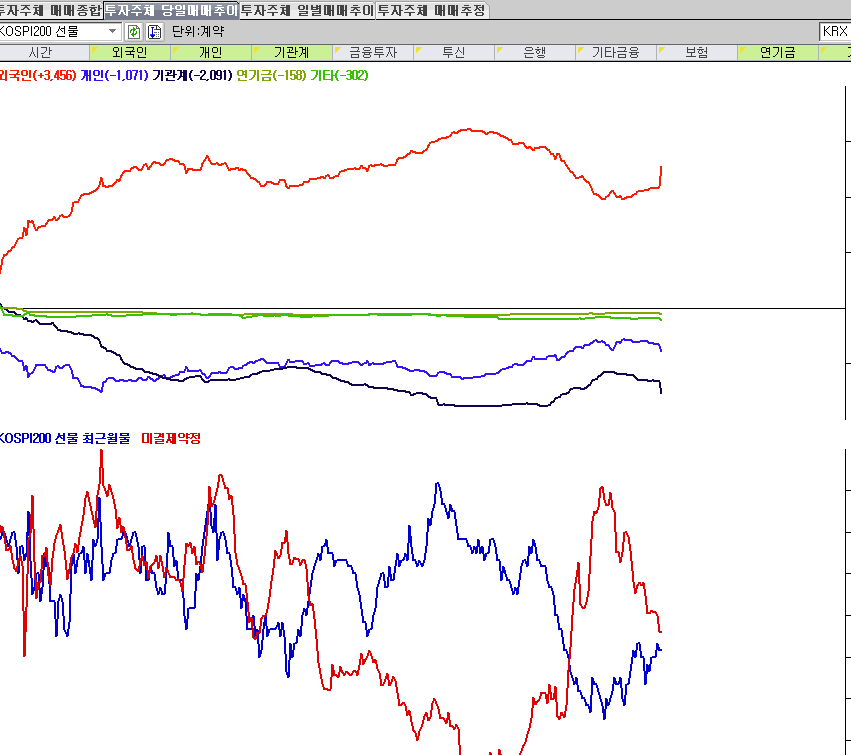Open the 투자주체 일별매매추이 tab

point(307,10)
